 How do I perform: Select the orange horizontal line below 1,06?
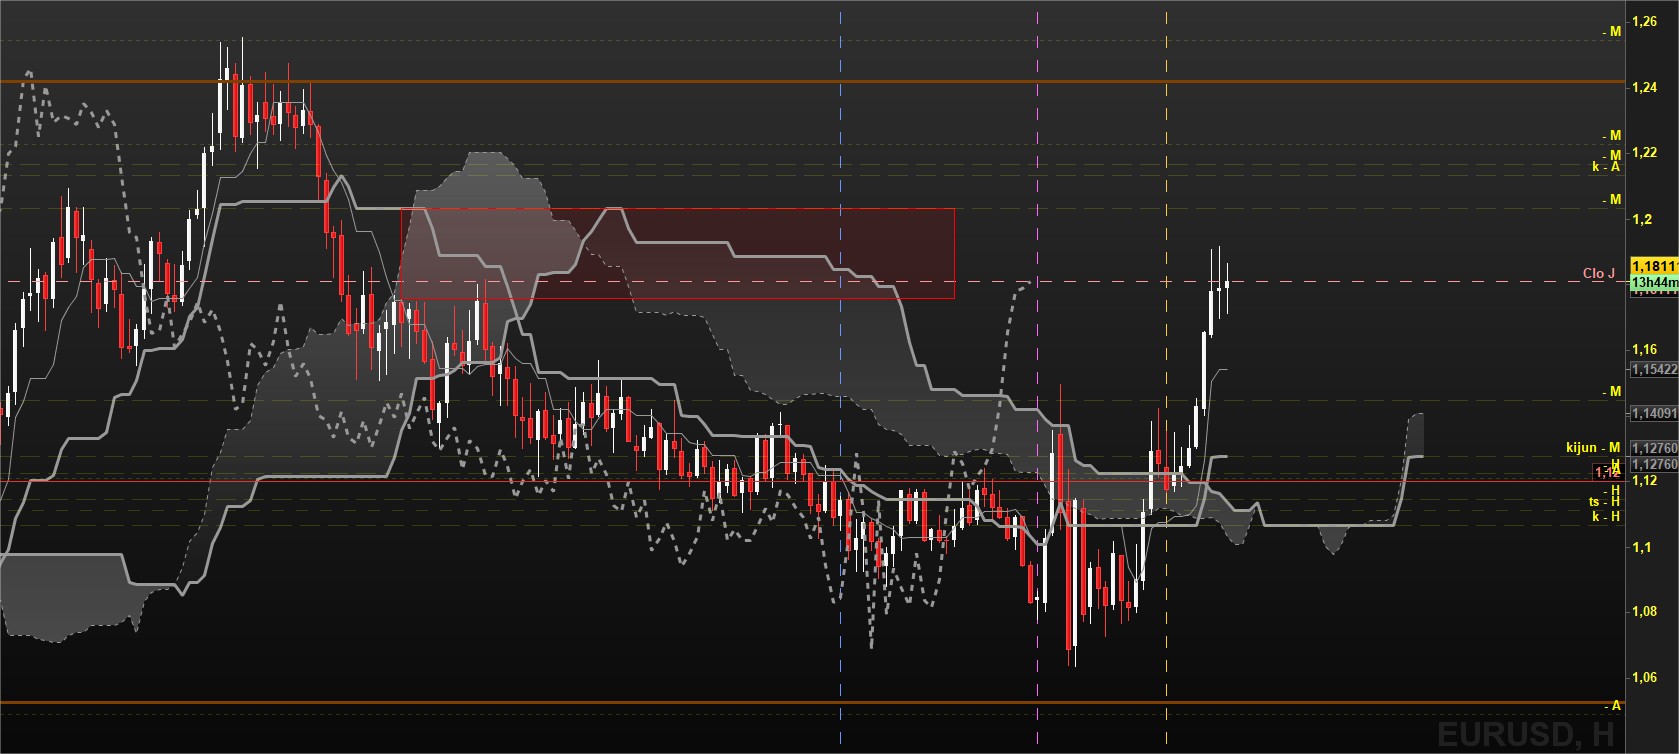(810, 703)
